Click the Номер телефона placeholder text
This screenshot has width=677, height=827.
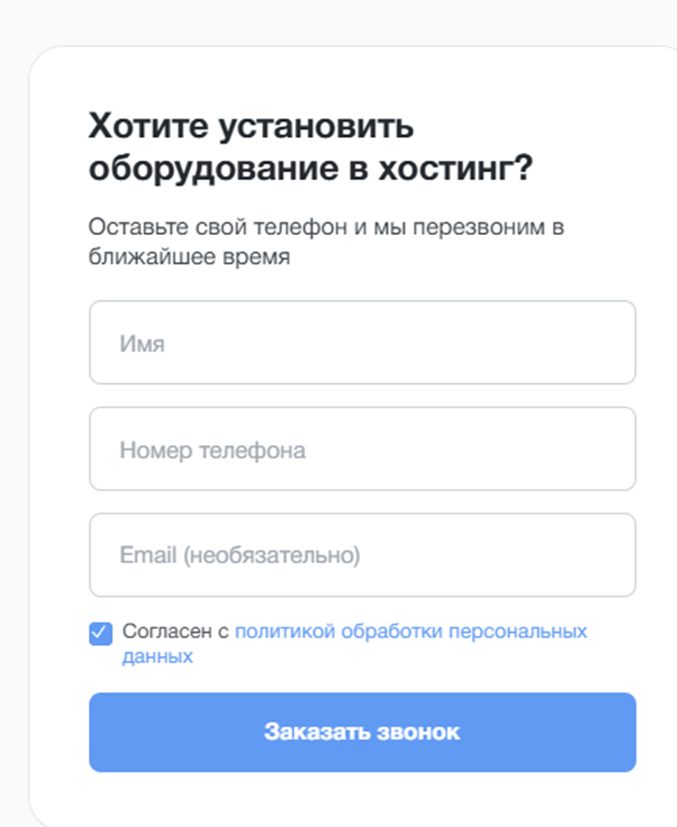pyautogui.click(x=212, y=450)
